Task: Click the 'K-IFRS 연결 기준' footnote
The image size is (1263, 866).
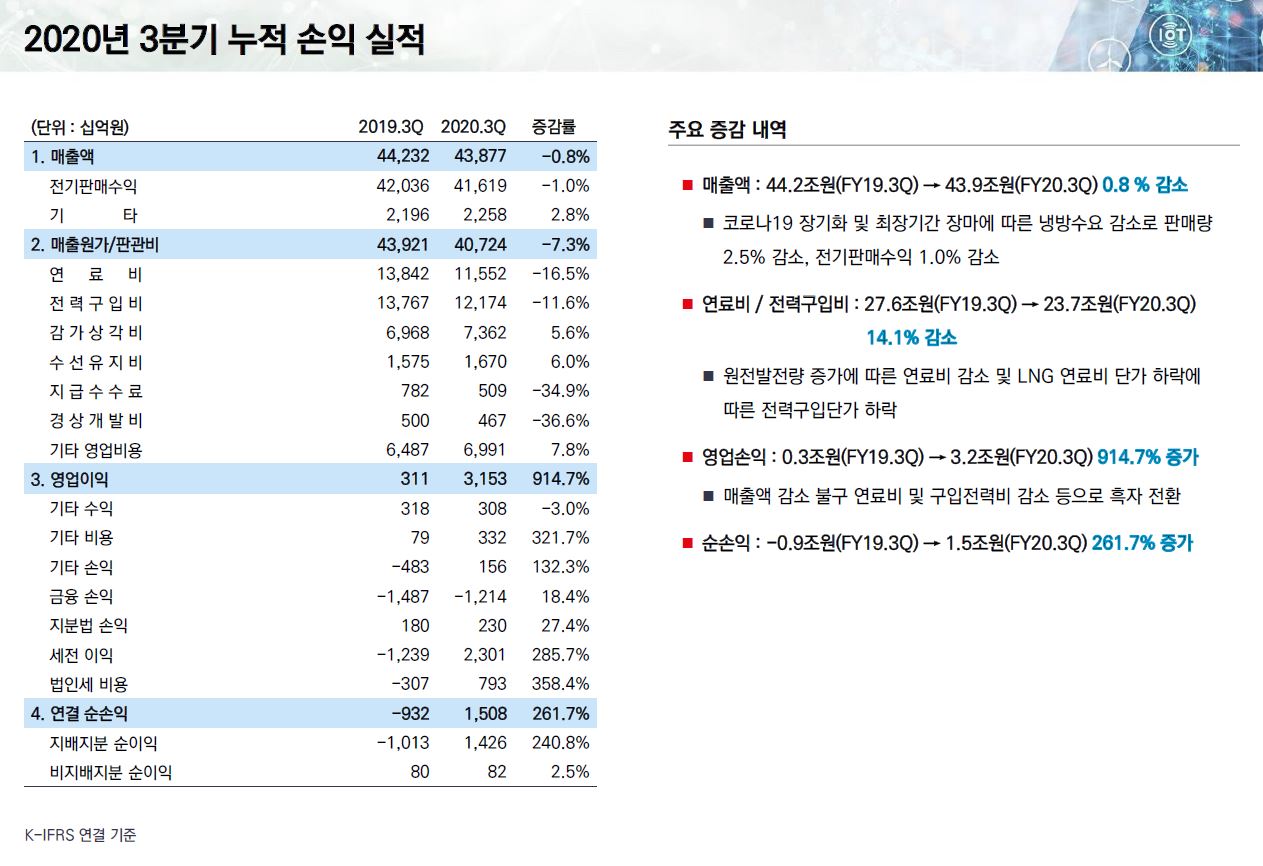Action: pos(80,835)
